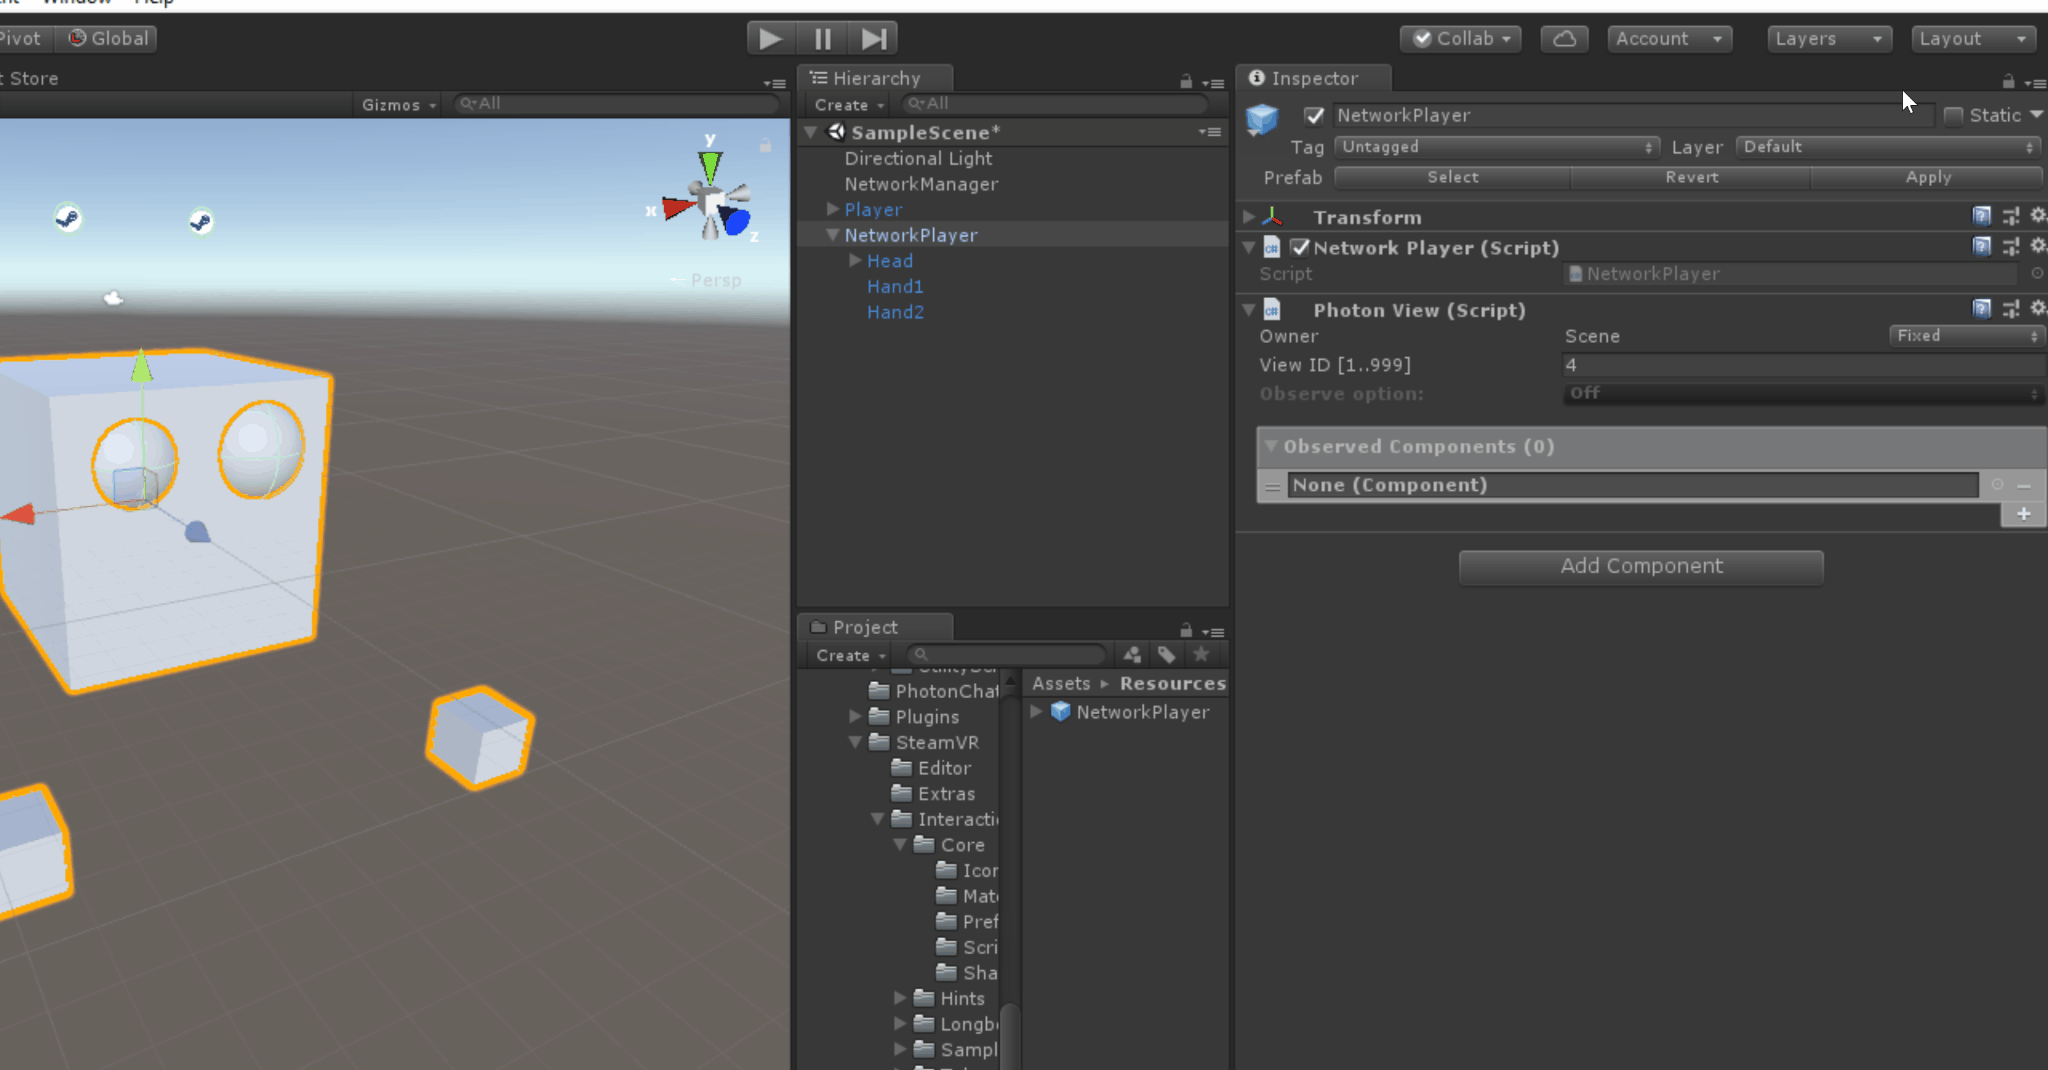Select Hand1 in Hierarchy
Image resolution: width=2048 pixels, height=1070 pixels.
pyautogui.click(x=895, y=286)
